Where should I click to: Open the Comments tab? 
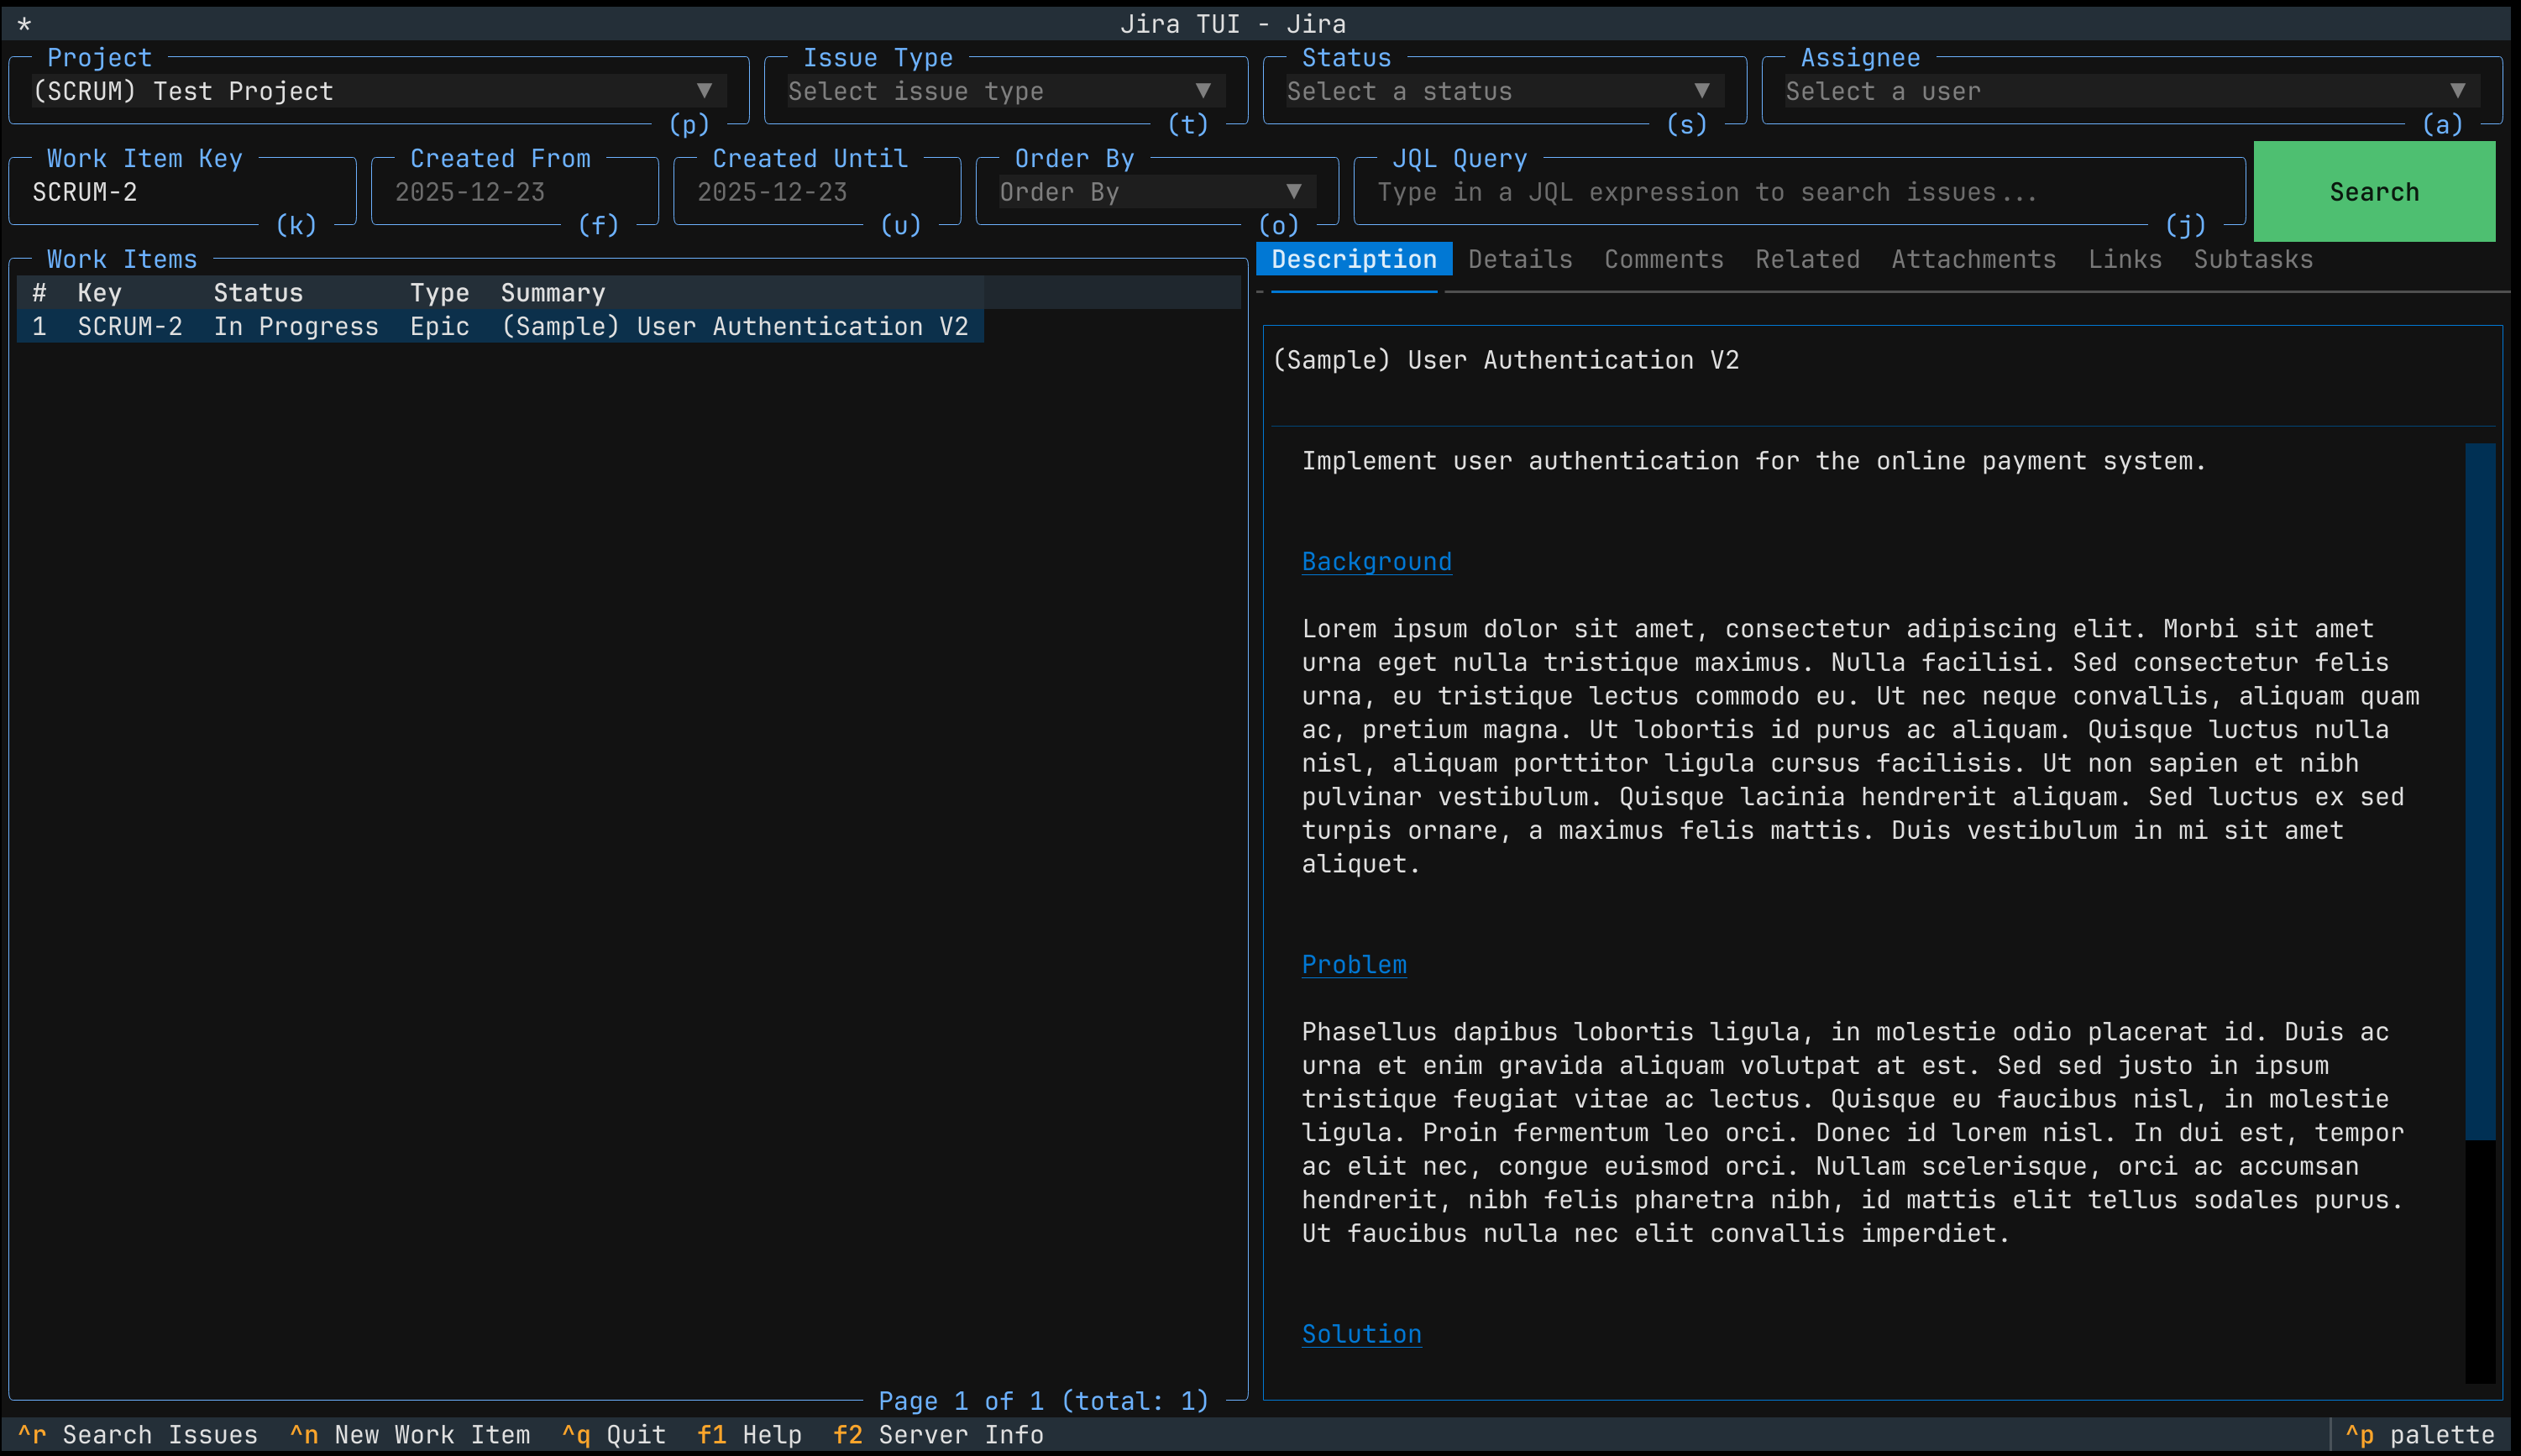point(1664,259)
